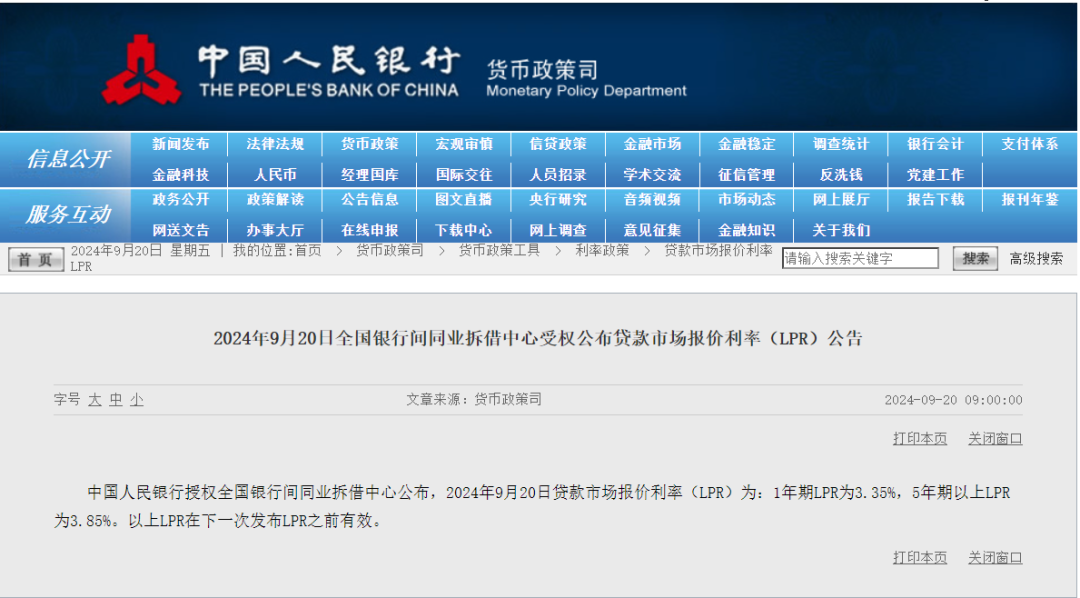Open the 新闻发布 menu item
This screenshot has height=598, width=1080.
point(181,143)
